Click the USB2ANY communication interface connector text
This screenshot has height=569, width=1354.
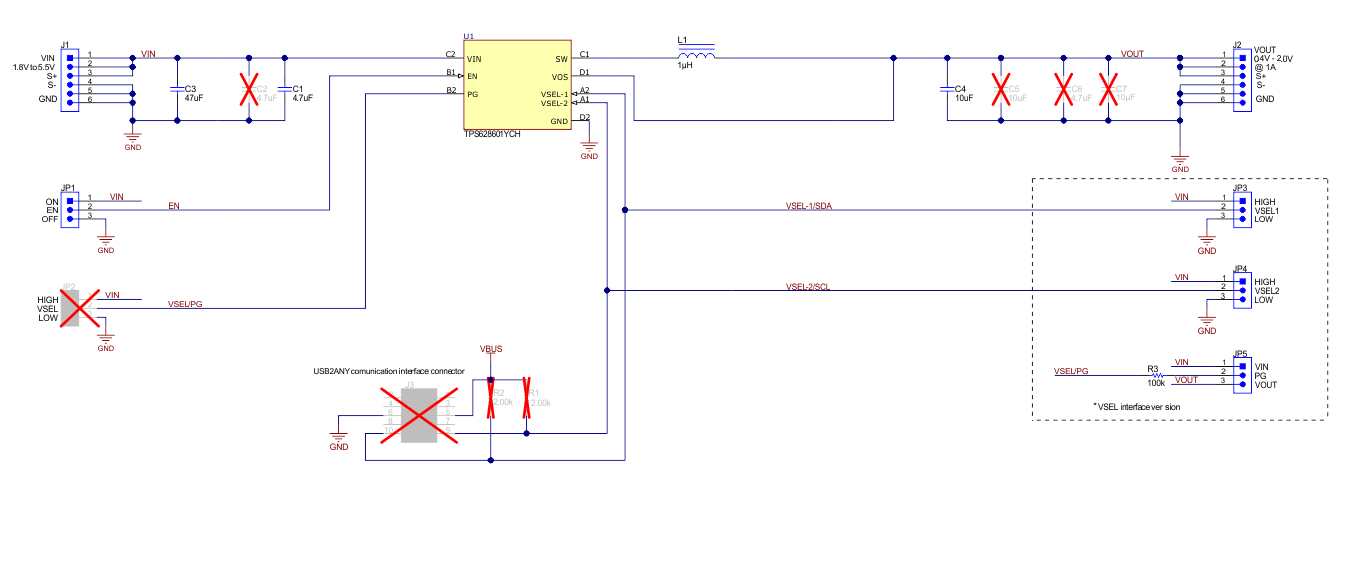(x=389, y=370)
